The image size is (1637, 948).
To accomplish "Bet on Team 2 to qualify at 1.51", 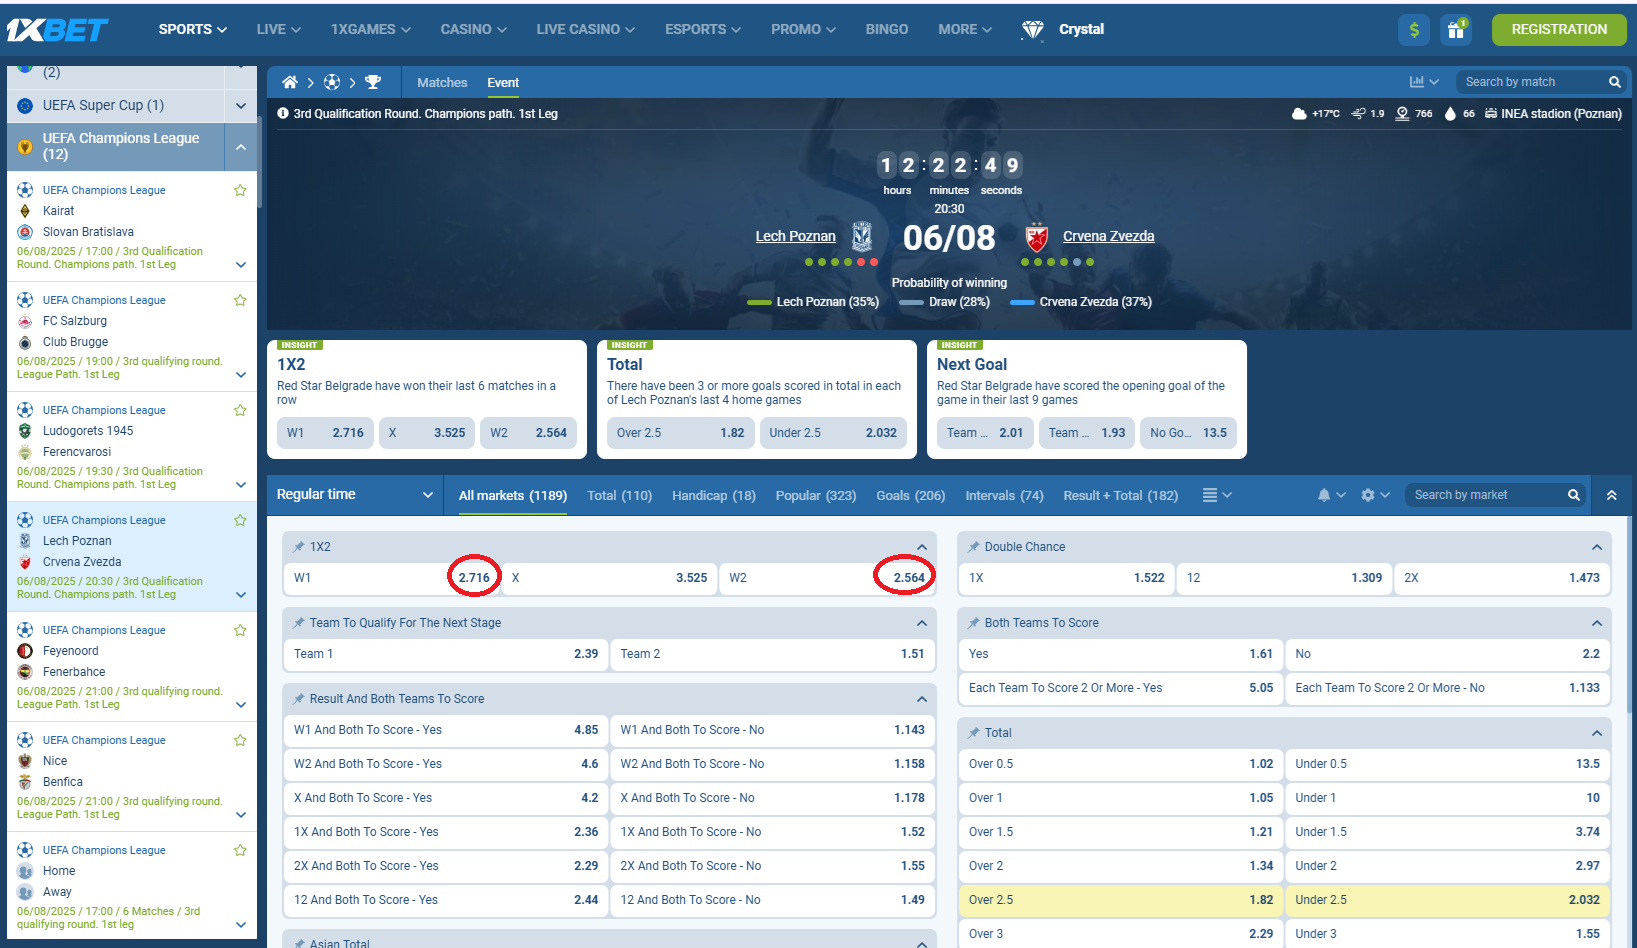I will [x=773, y=654].
